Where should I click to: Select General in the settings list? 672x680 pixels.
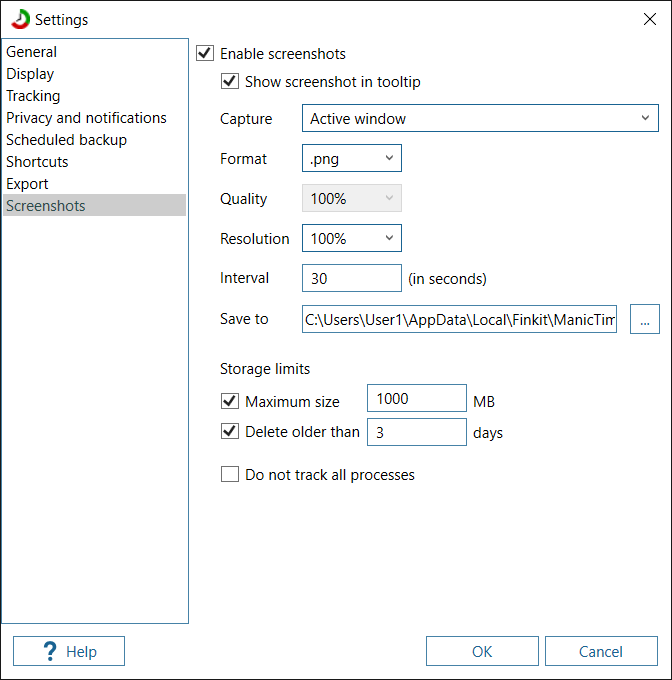(32, 52)
